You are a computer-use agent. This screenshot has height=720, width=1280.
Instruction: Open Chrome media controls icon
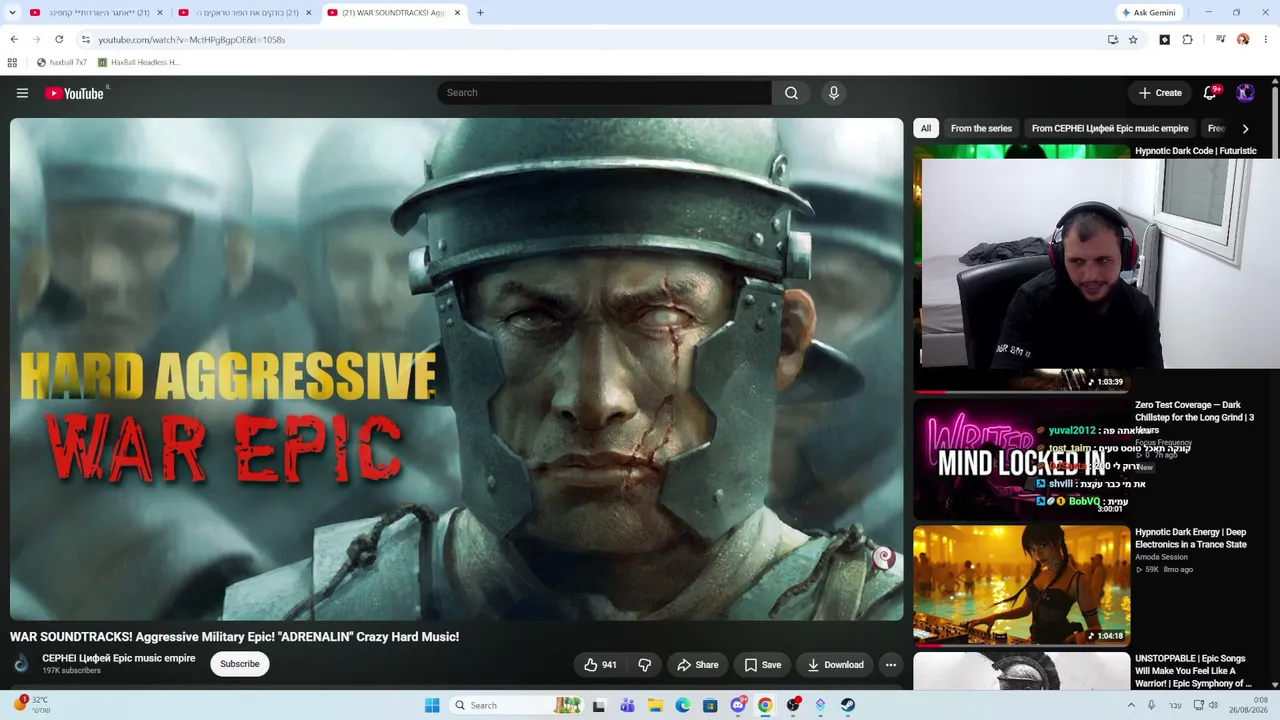tap(1220, 40)
